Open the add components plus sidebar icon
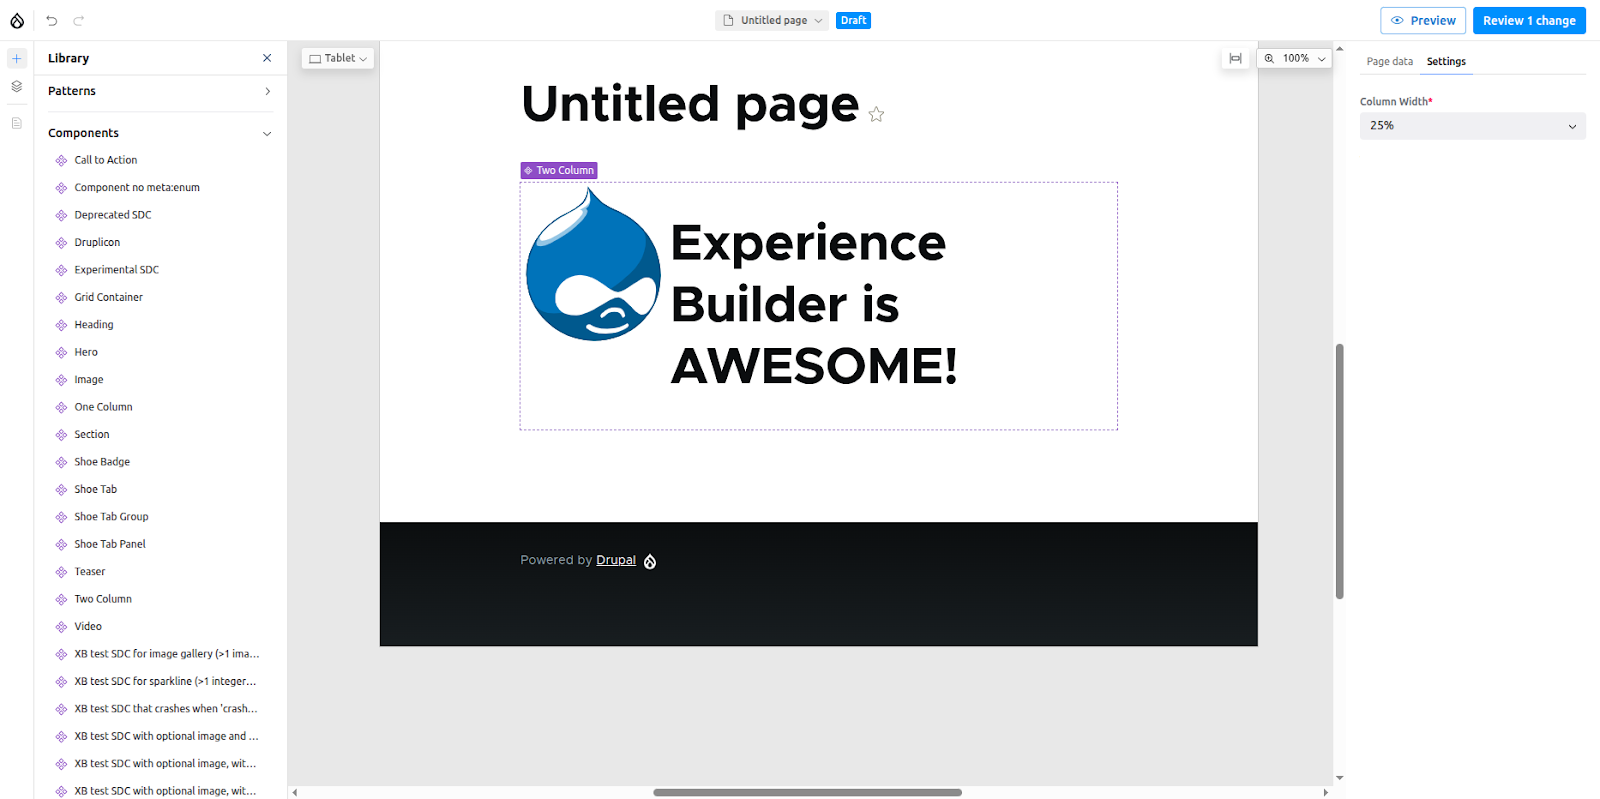Viewport: 1600px width, 799px height. (17, 58)
